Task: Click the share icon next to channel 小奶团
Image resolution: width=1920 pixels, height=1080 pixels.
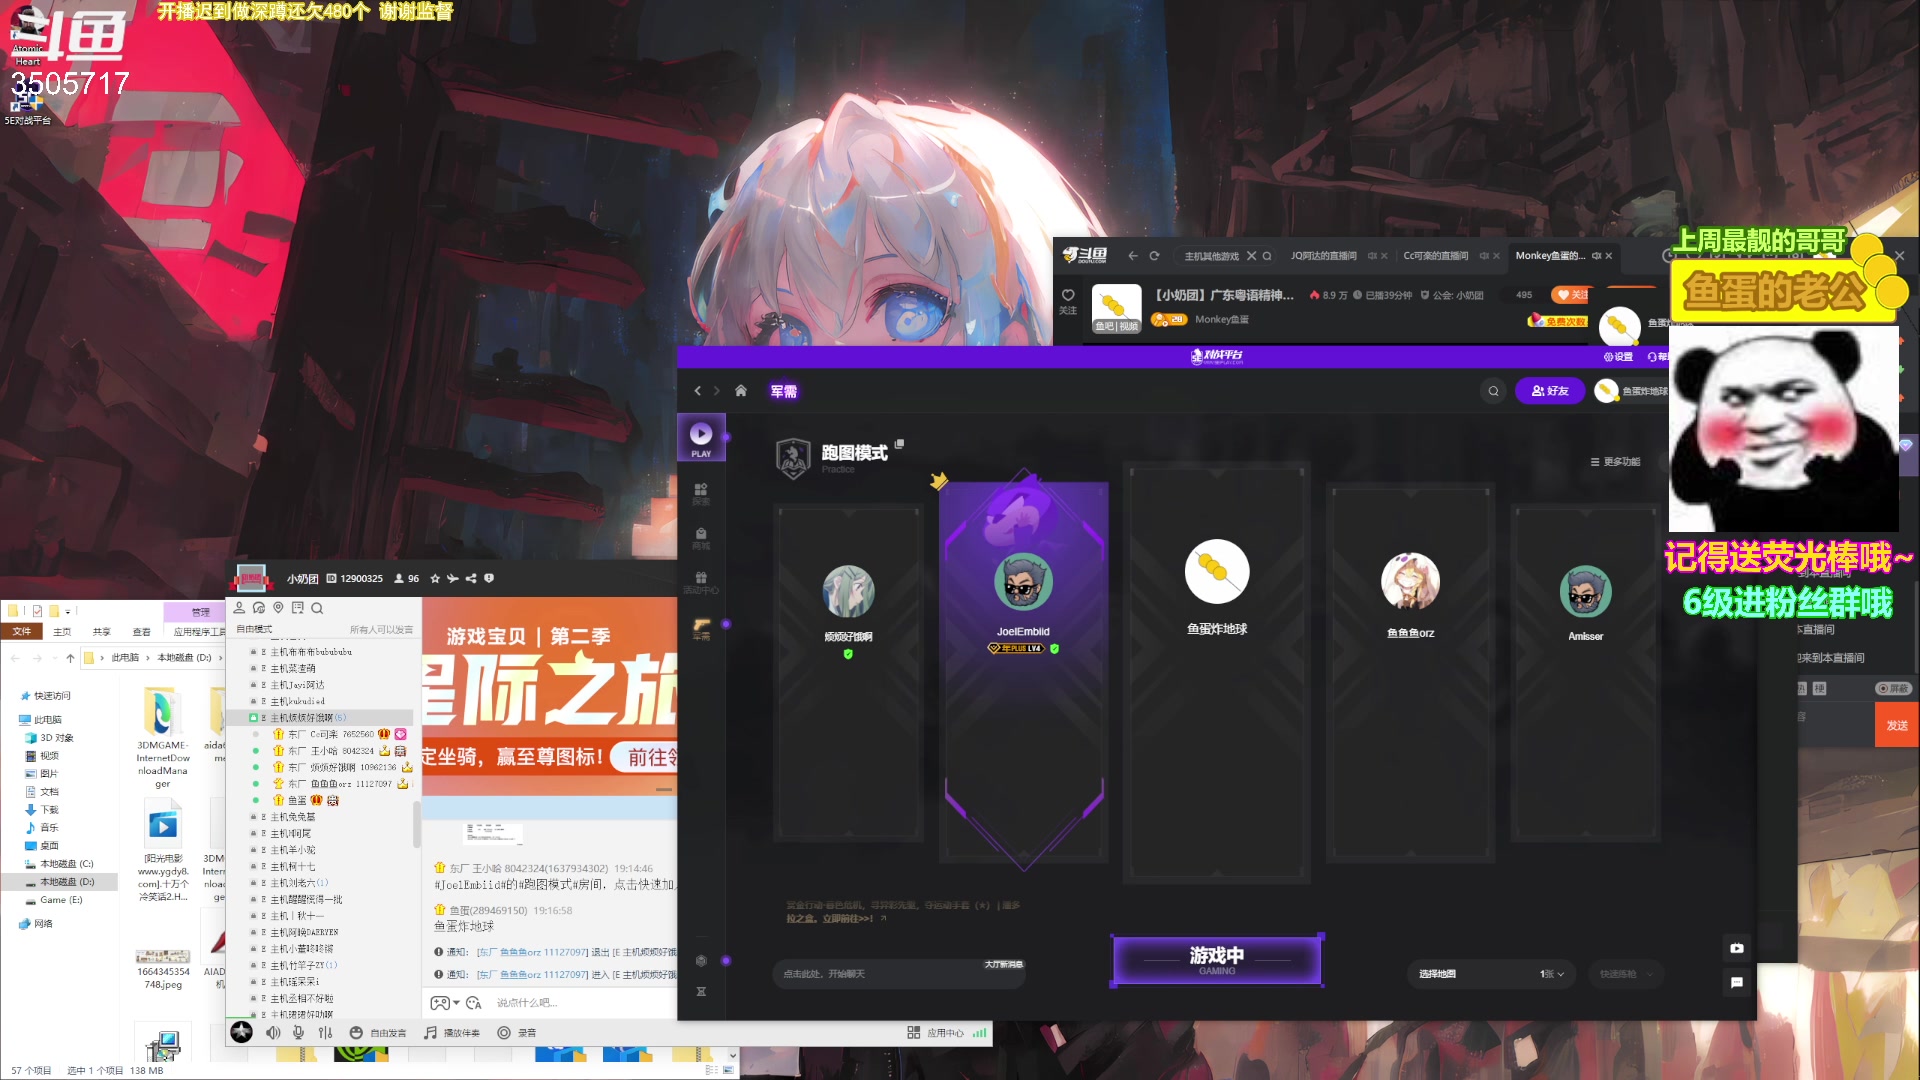Action: pyautogui.click(x=471, y=578)
